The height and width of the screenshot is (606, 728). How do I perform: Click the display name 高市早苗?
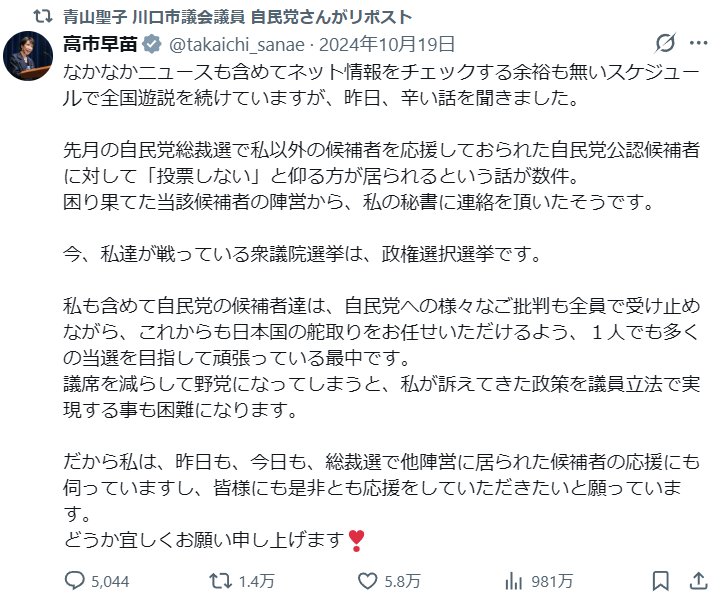point(102,44)
